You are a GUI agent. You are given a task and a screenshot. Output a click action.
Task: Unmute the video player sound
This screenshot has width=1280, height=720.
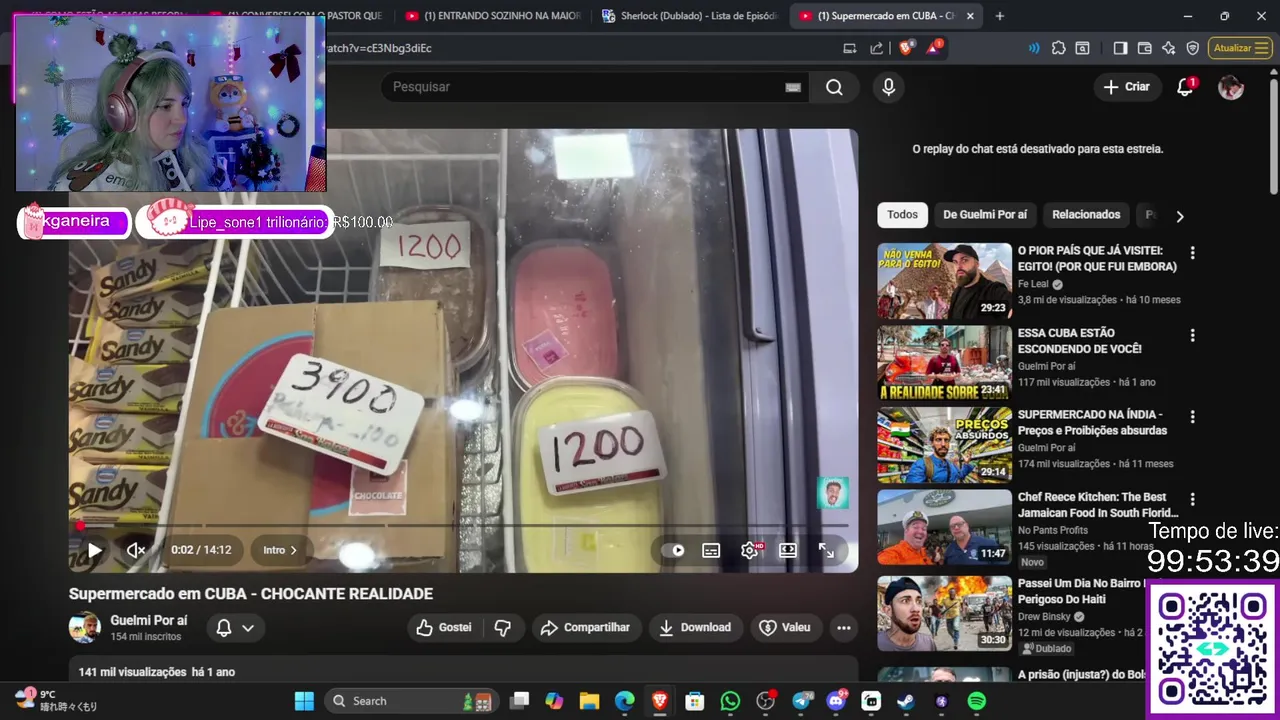136,550
